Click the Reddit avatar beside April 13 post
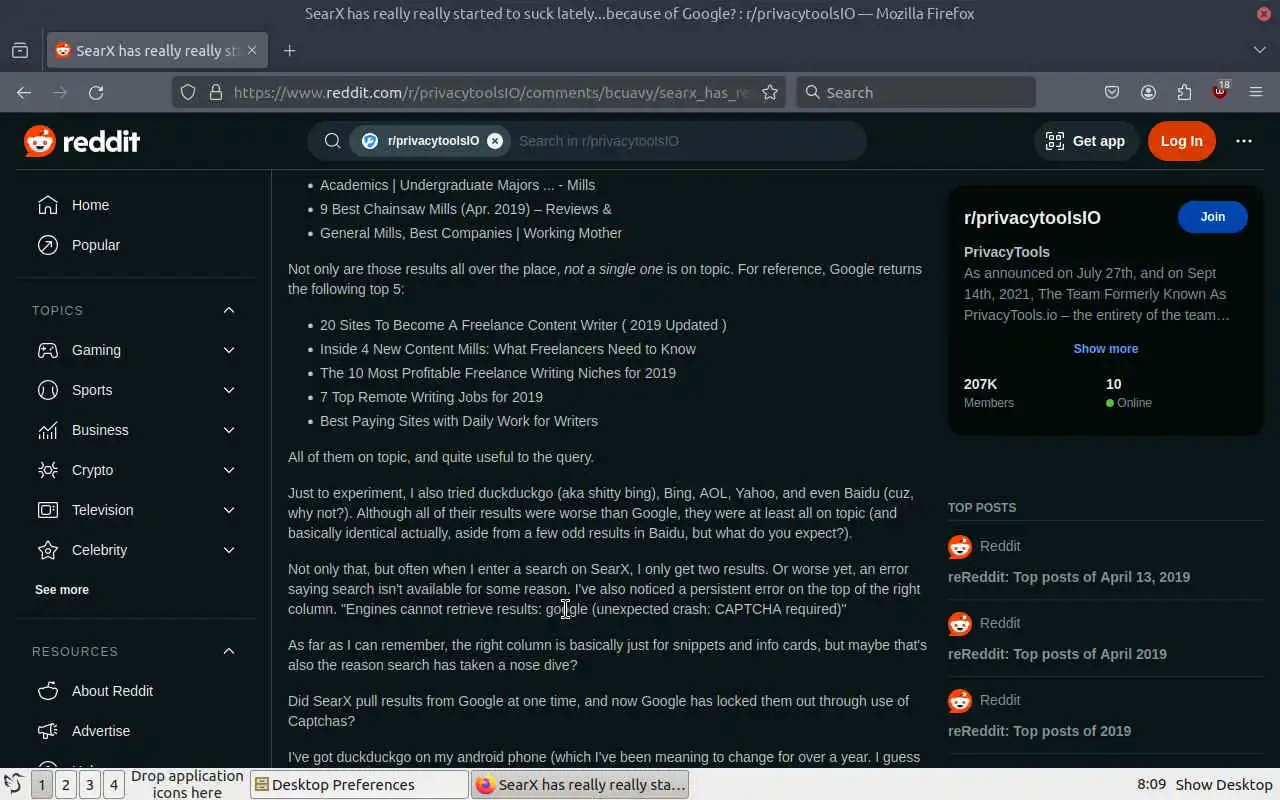1280x800 pixels. point(960,546)
